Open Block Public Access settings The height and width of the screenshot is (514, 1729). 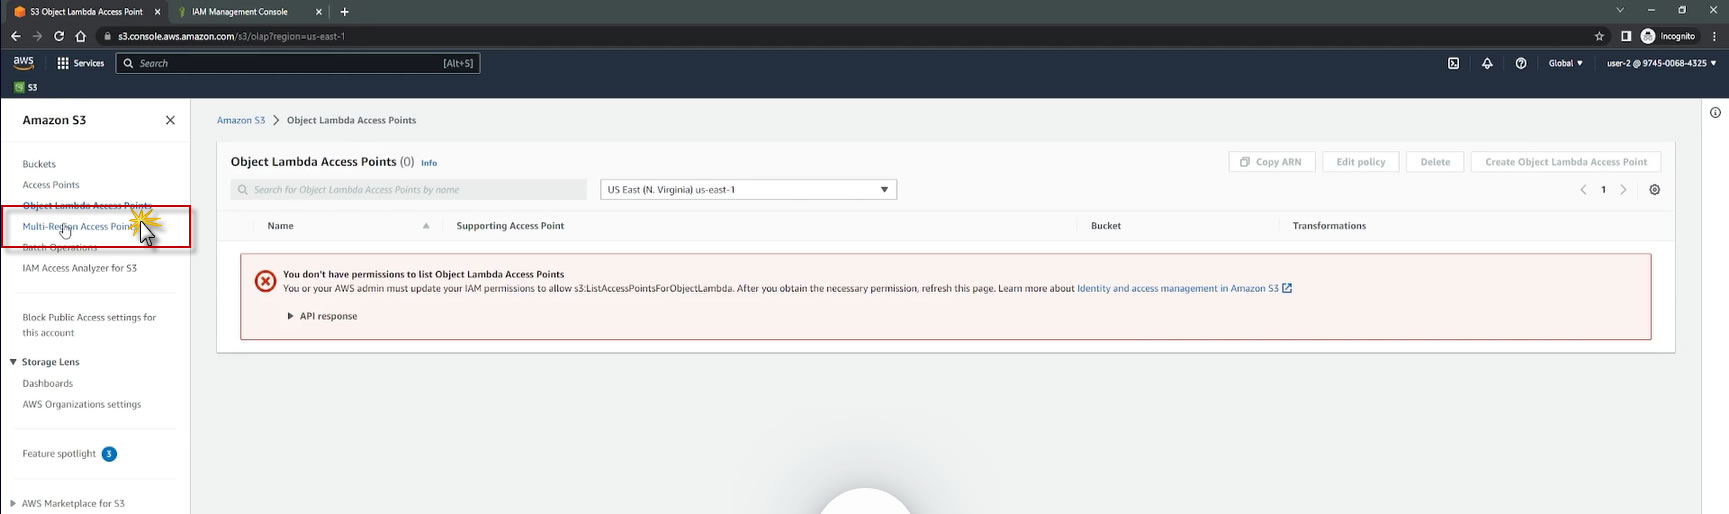coord(89,325)
